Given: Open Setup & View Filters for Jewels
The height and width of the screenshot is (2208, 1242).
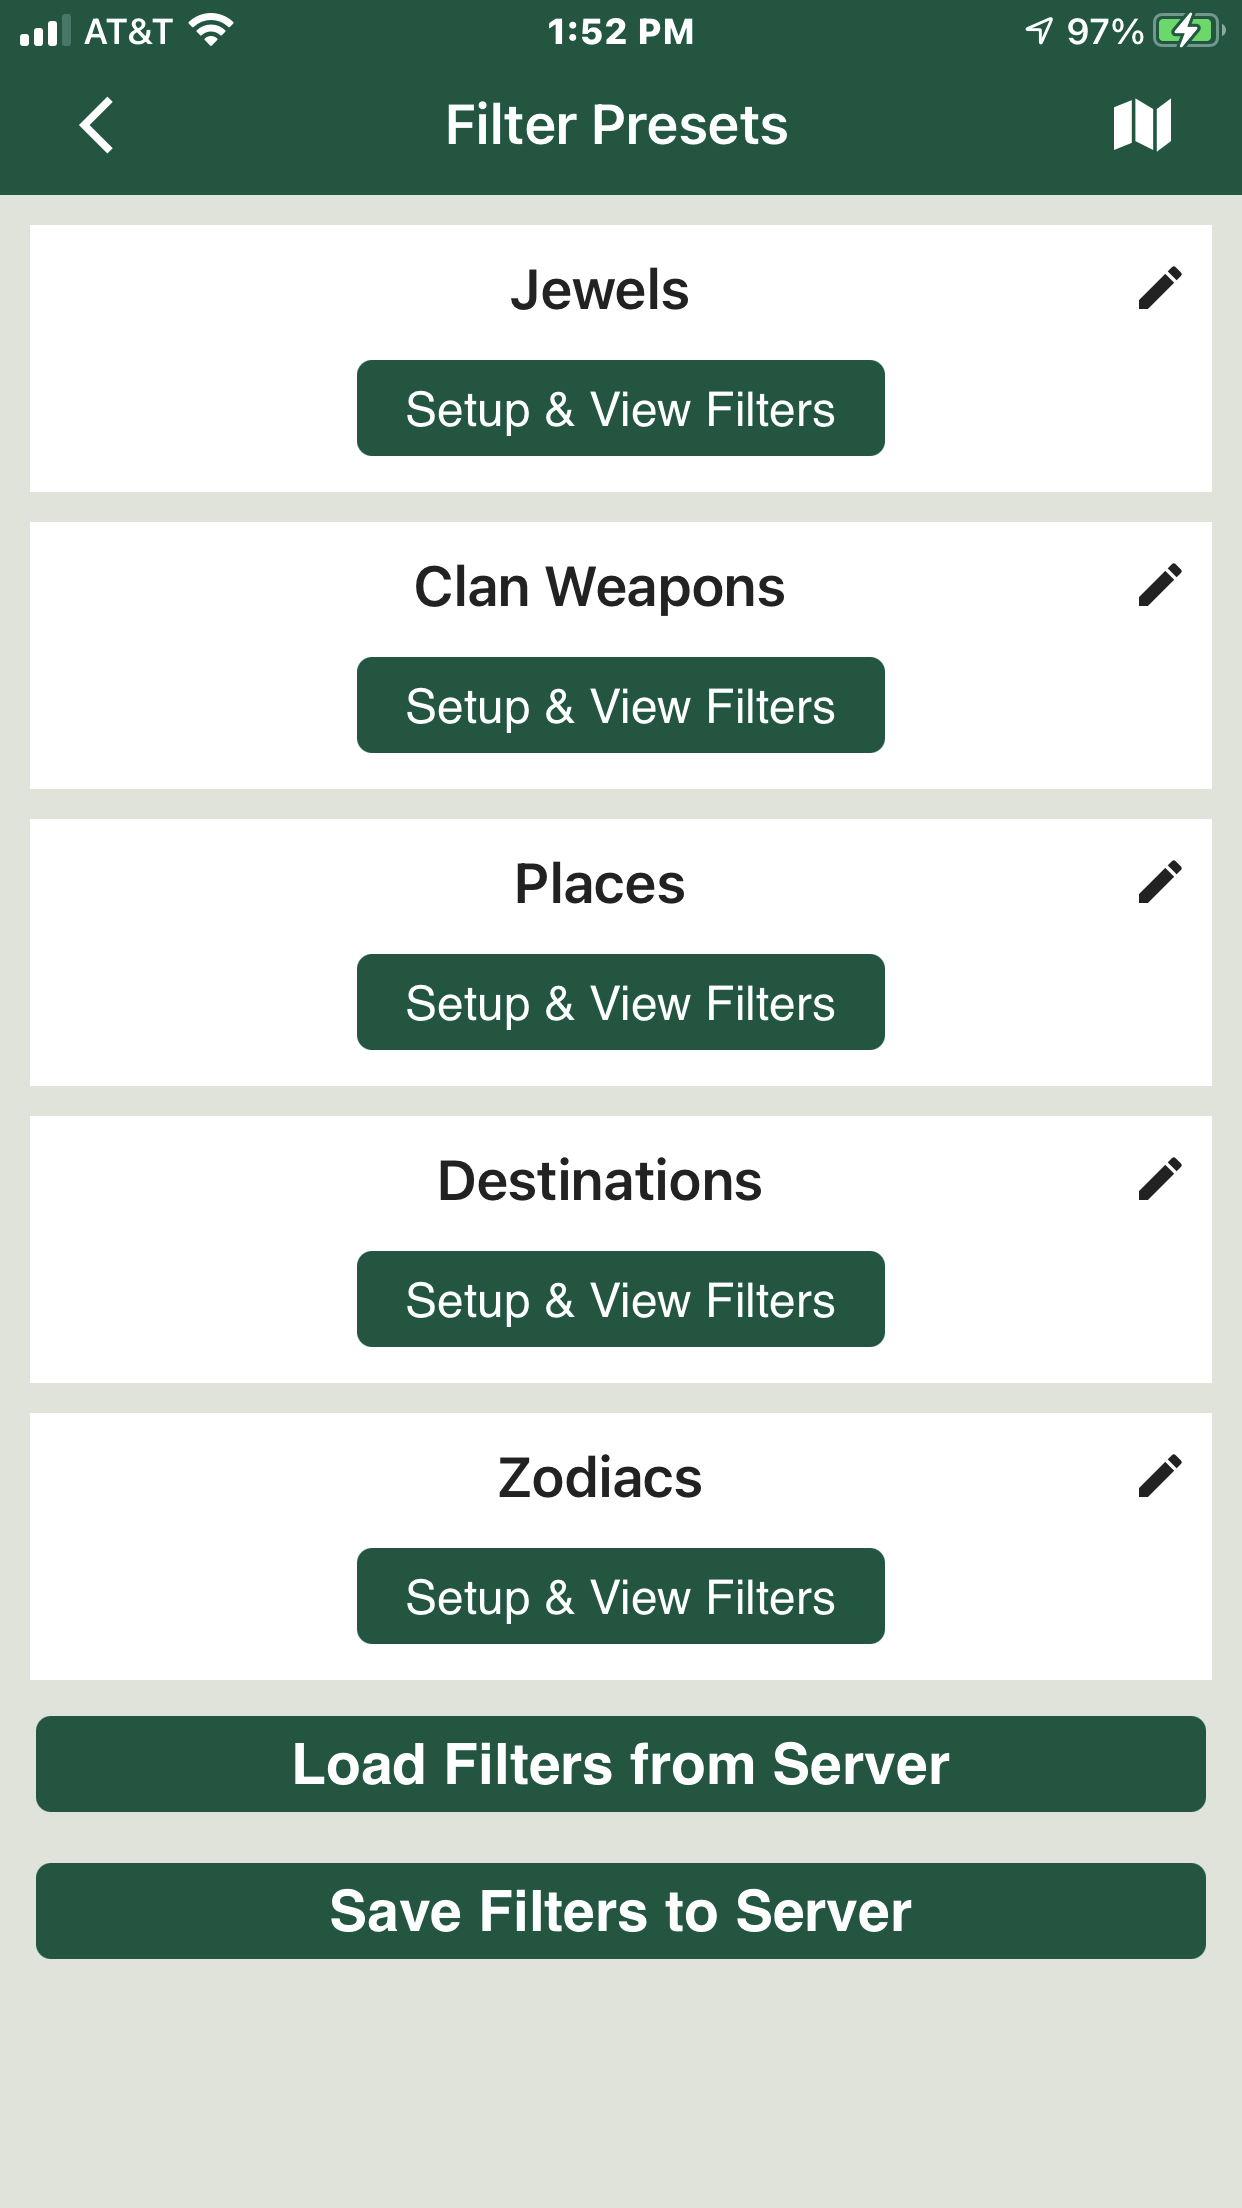Looking at the screenshot, I should pos(621,408).
